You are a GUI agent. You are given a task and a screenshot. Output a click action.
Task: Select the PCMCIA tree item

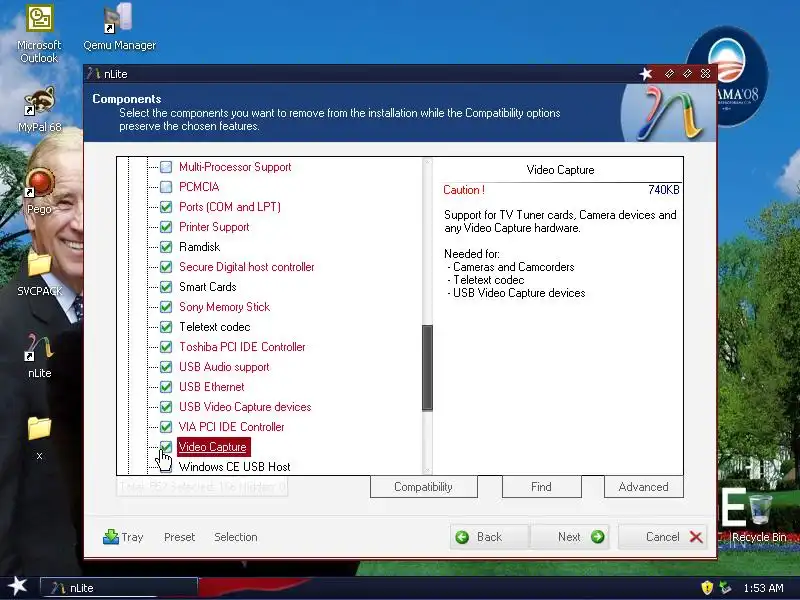click(x=199, y=187)
